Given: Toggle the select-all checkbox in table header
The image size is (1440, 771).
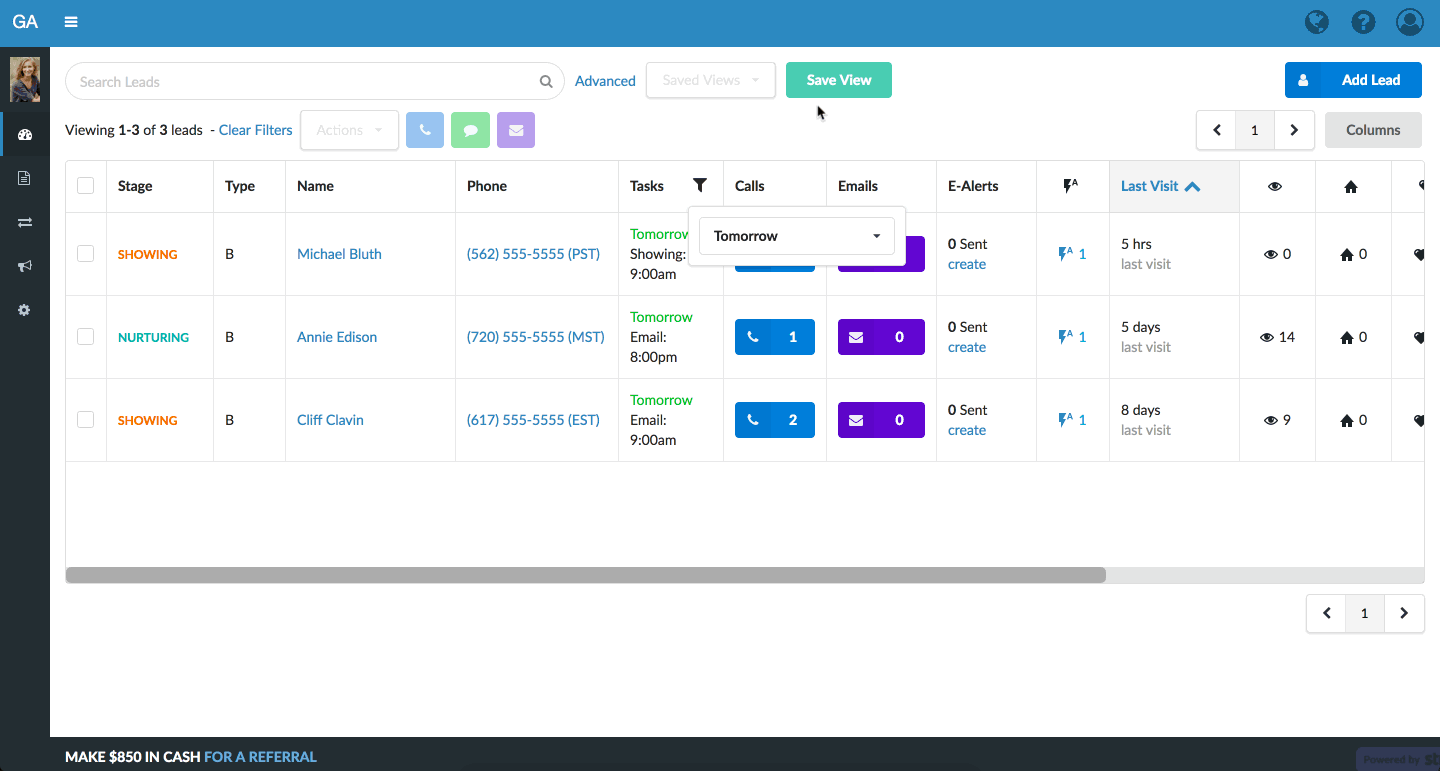Looking at the screenshot, I should (x=86, y=186).
